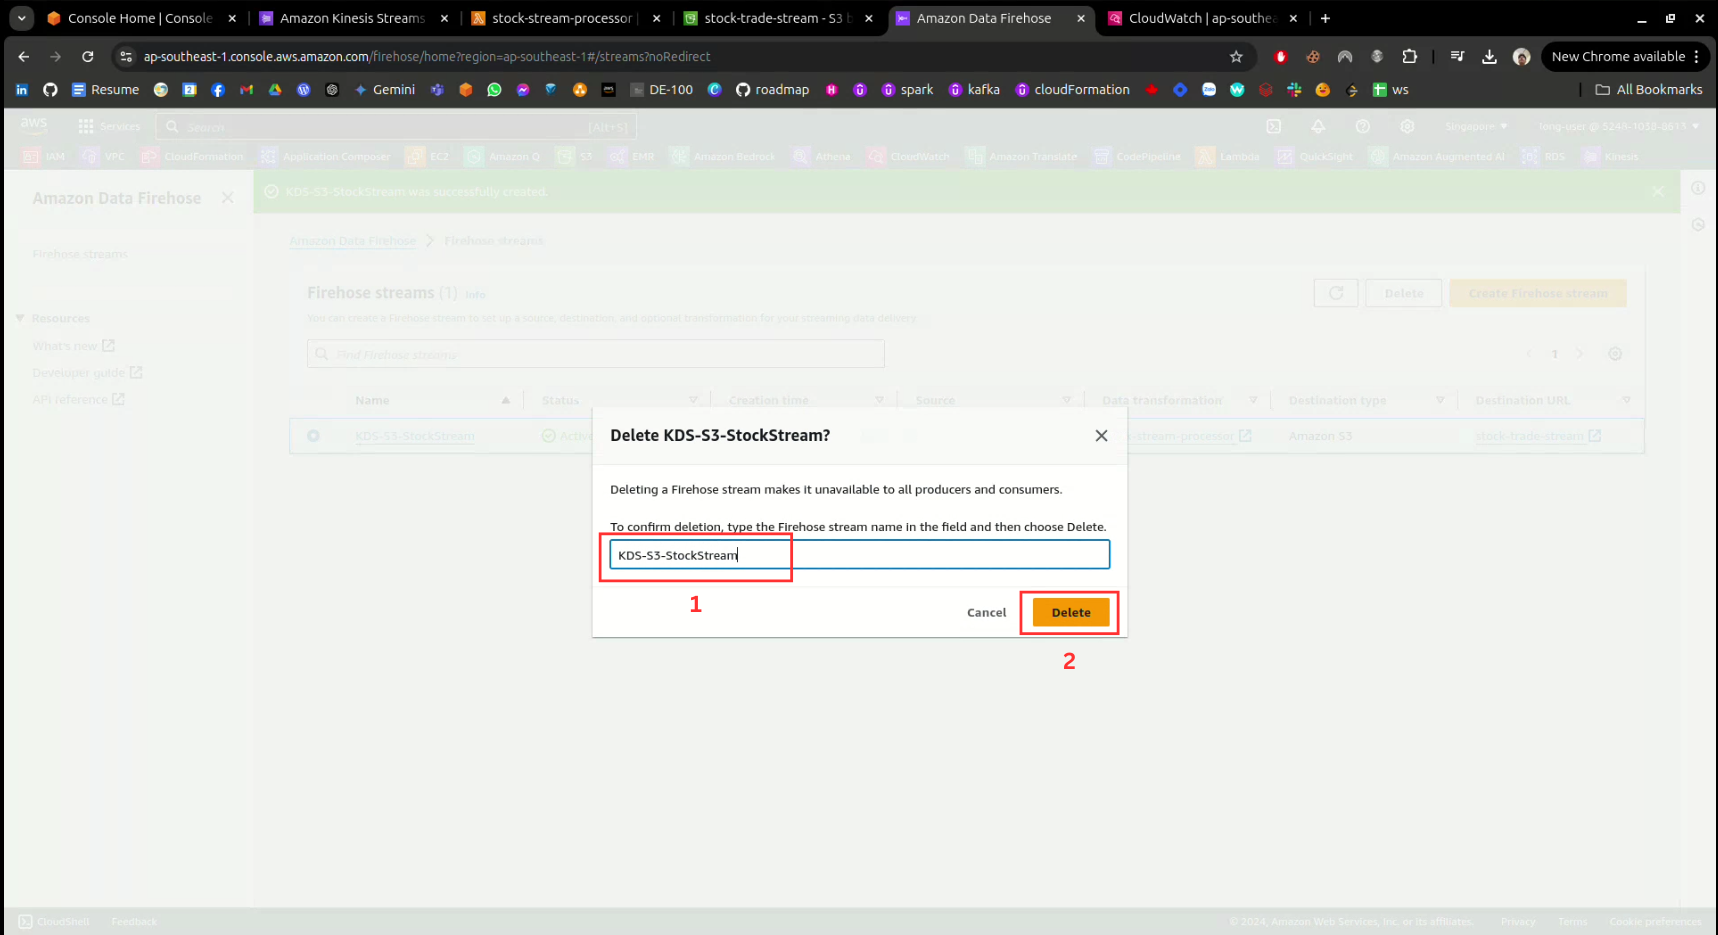This screenshot has width=1718, height=935.
Task: Open Chrome downloads icon
Action: (1489, 57)
